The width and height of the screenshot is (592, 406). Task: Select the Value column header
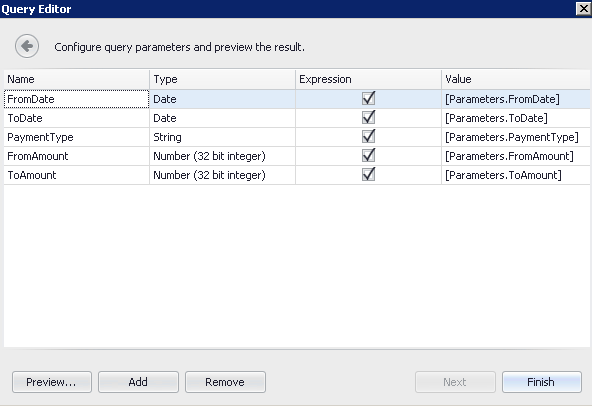515,79
